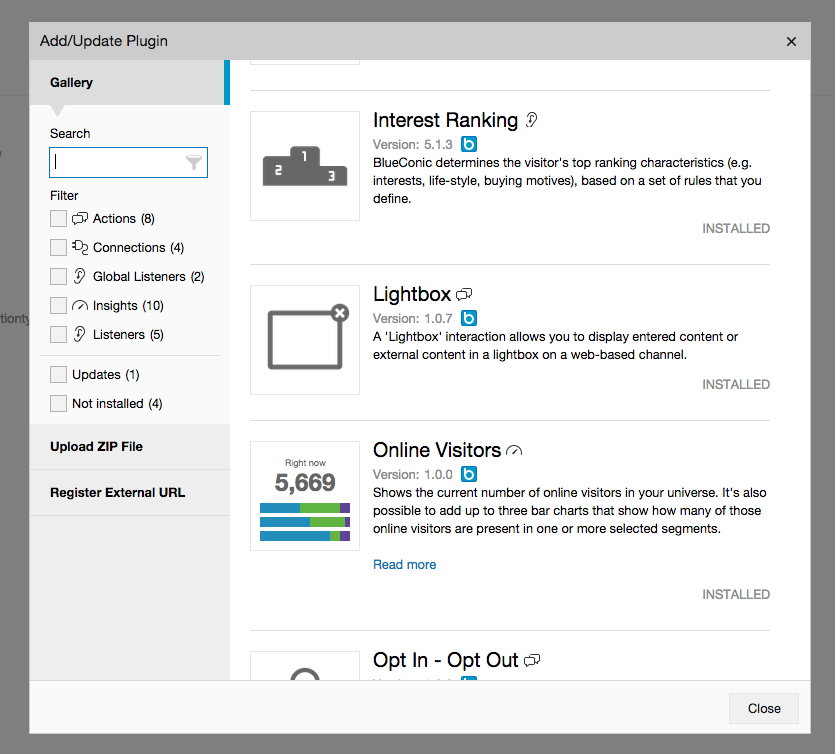Toggle the Global Listeners filter checkbox
The image size is (835, 754).
(x=59, y=276)
